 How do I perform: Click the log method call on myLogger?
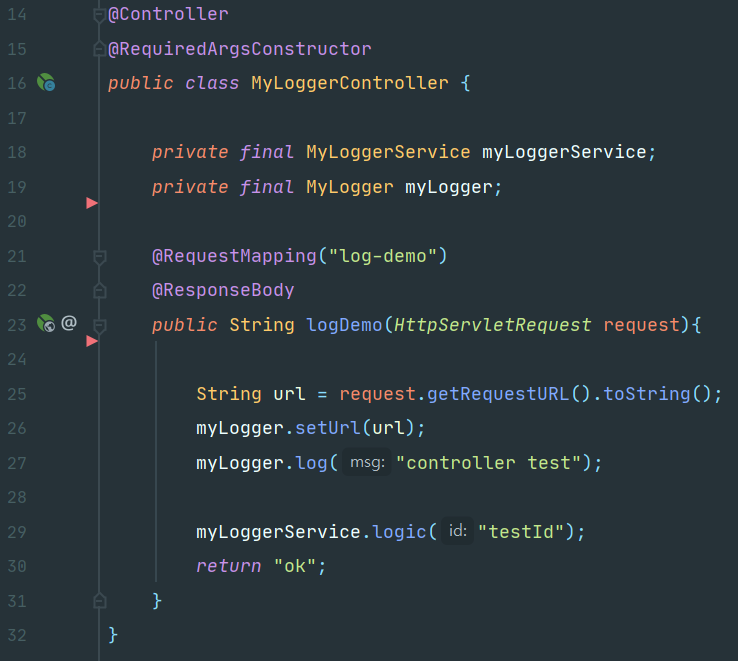click(311, 463)
